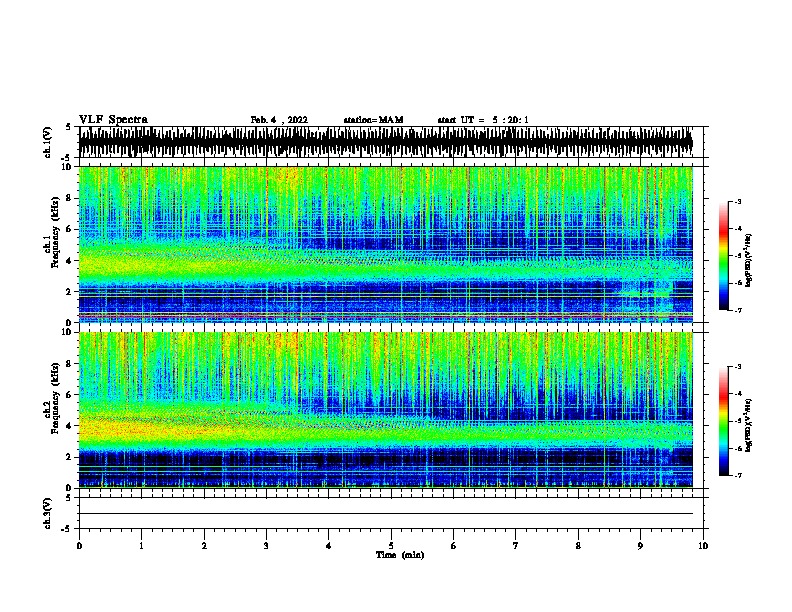Click the ch.3(V) axis "5" tick label
Image resolution: width=792 pixels, height=612 pixels.
[69, 498]
